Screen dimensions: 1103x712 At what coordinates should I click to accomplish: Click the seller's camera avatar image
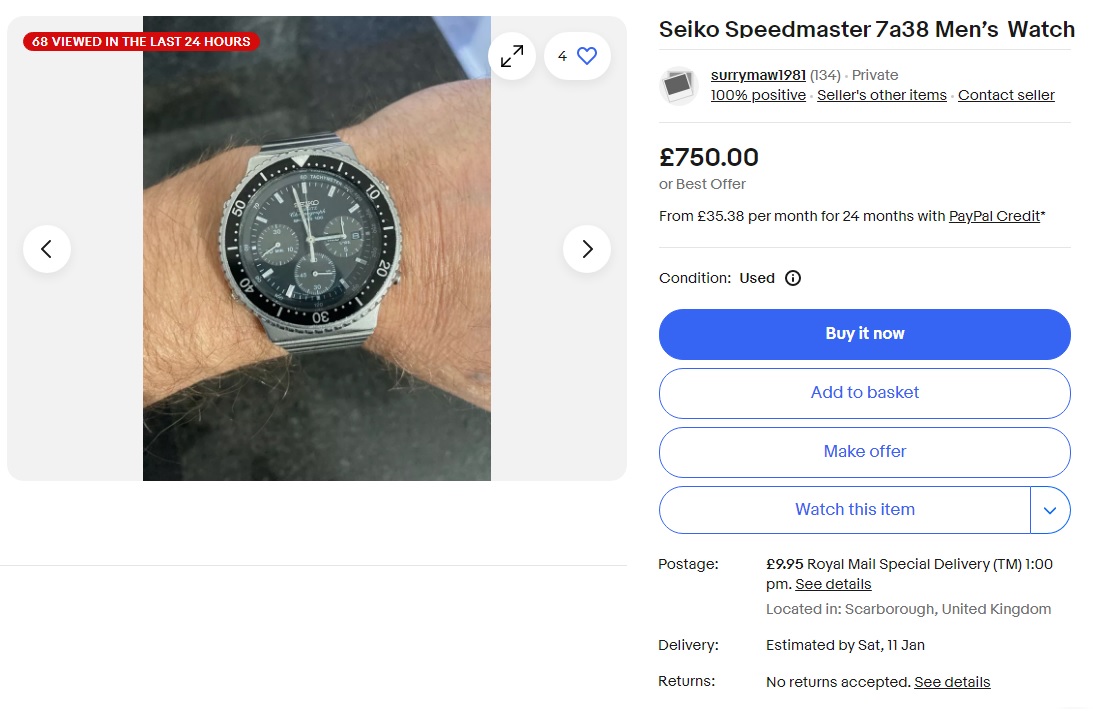pos(679,86)
